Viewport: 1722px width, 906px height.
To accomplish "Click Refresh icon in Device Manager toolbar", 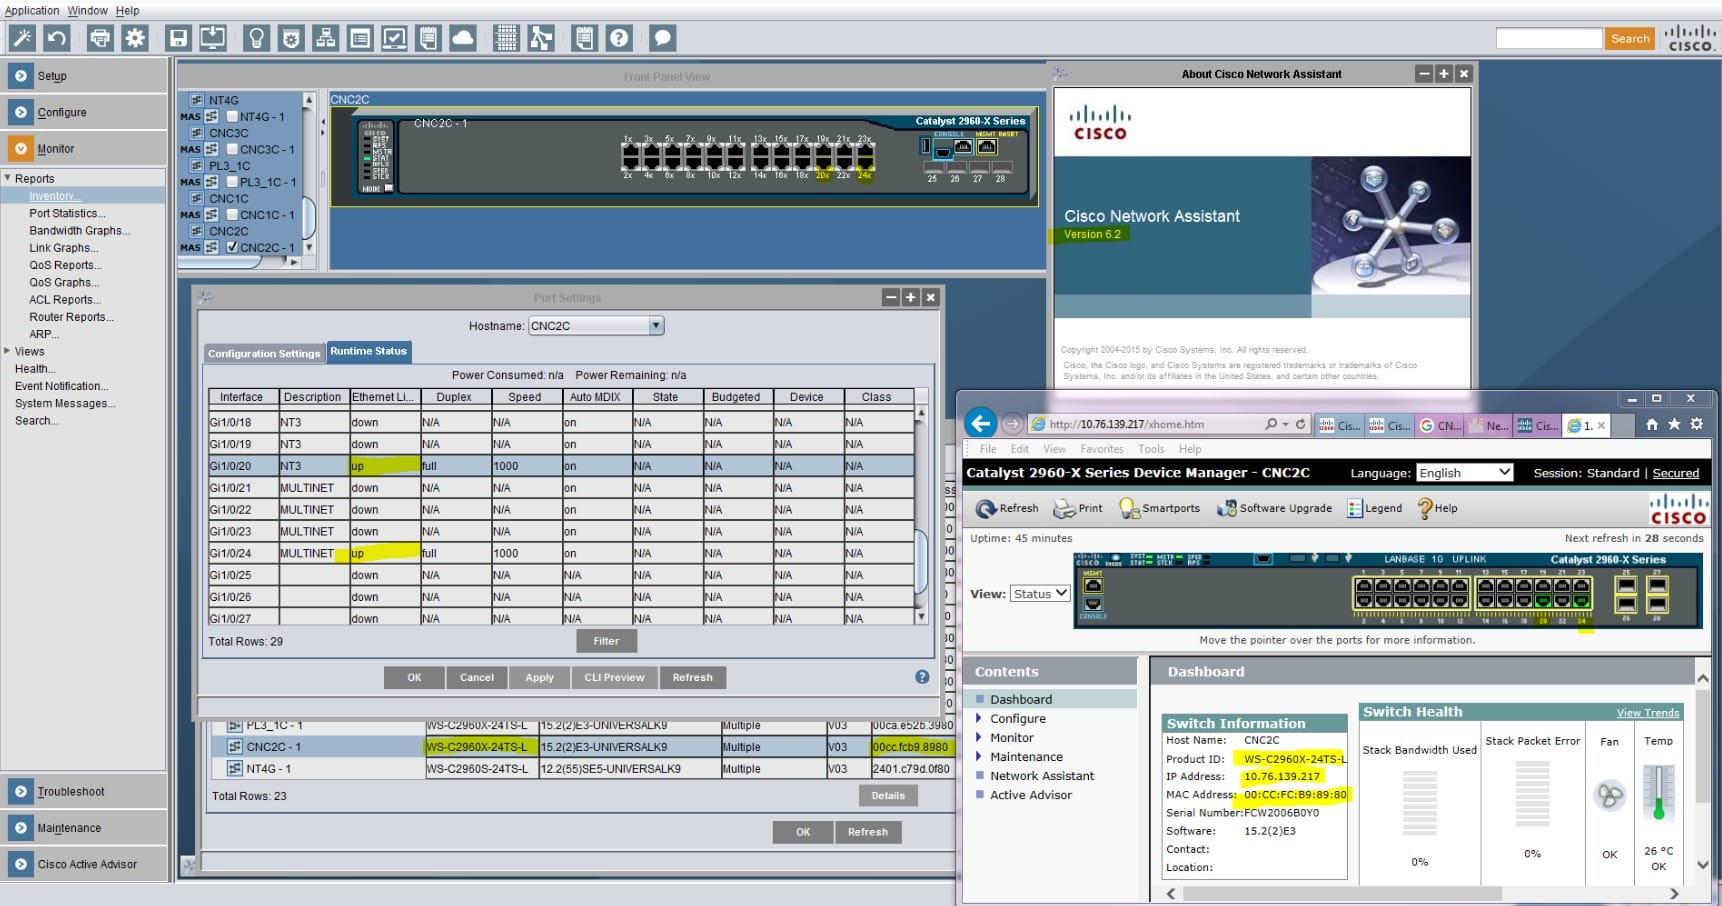I will click(986, 508).
